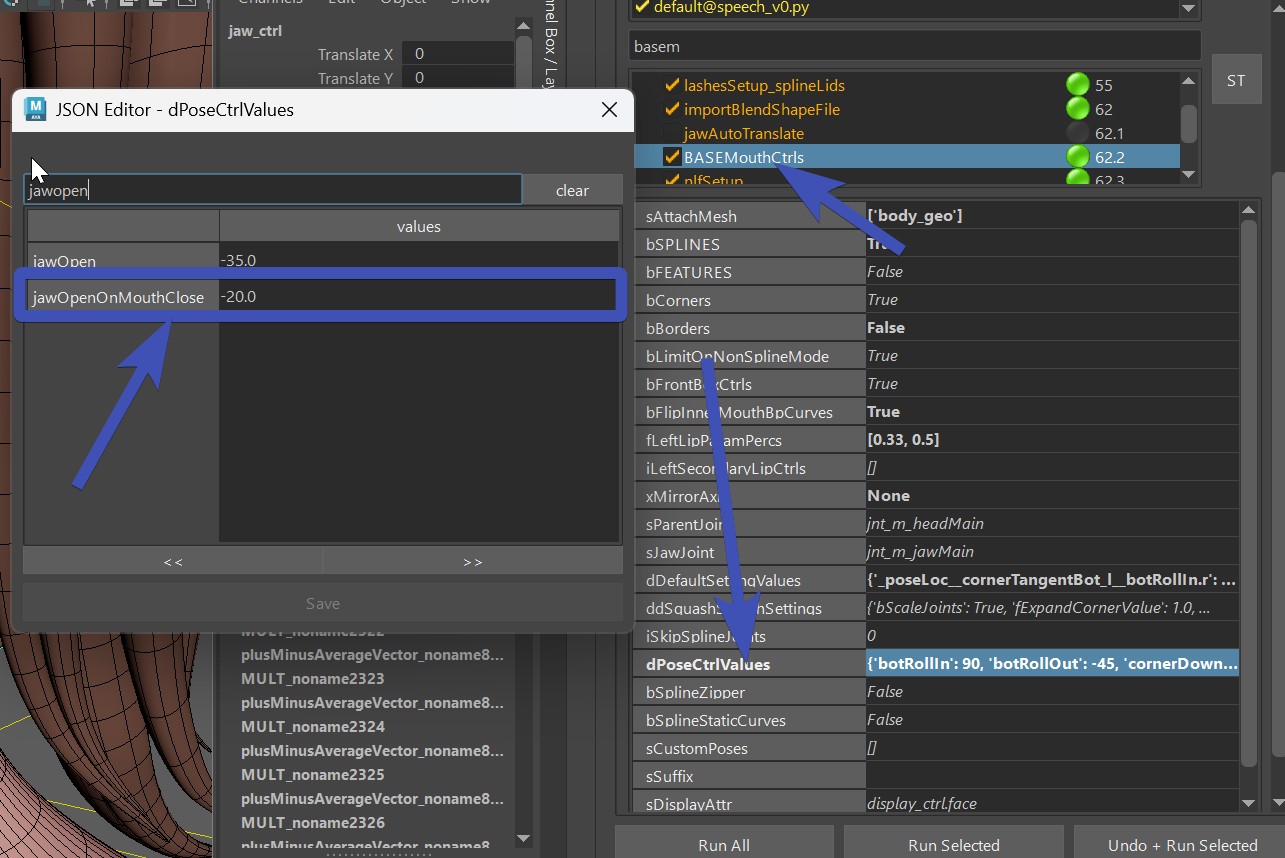This screenshot has height=858, width=1285.
Task: Go to previous page with << button
Action: coord(173,561)
